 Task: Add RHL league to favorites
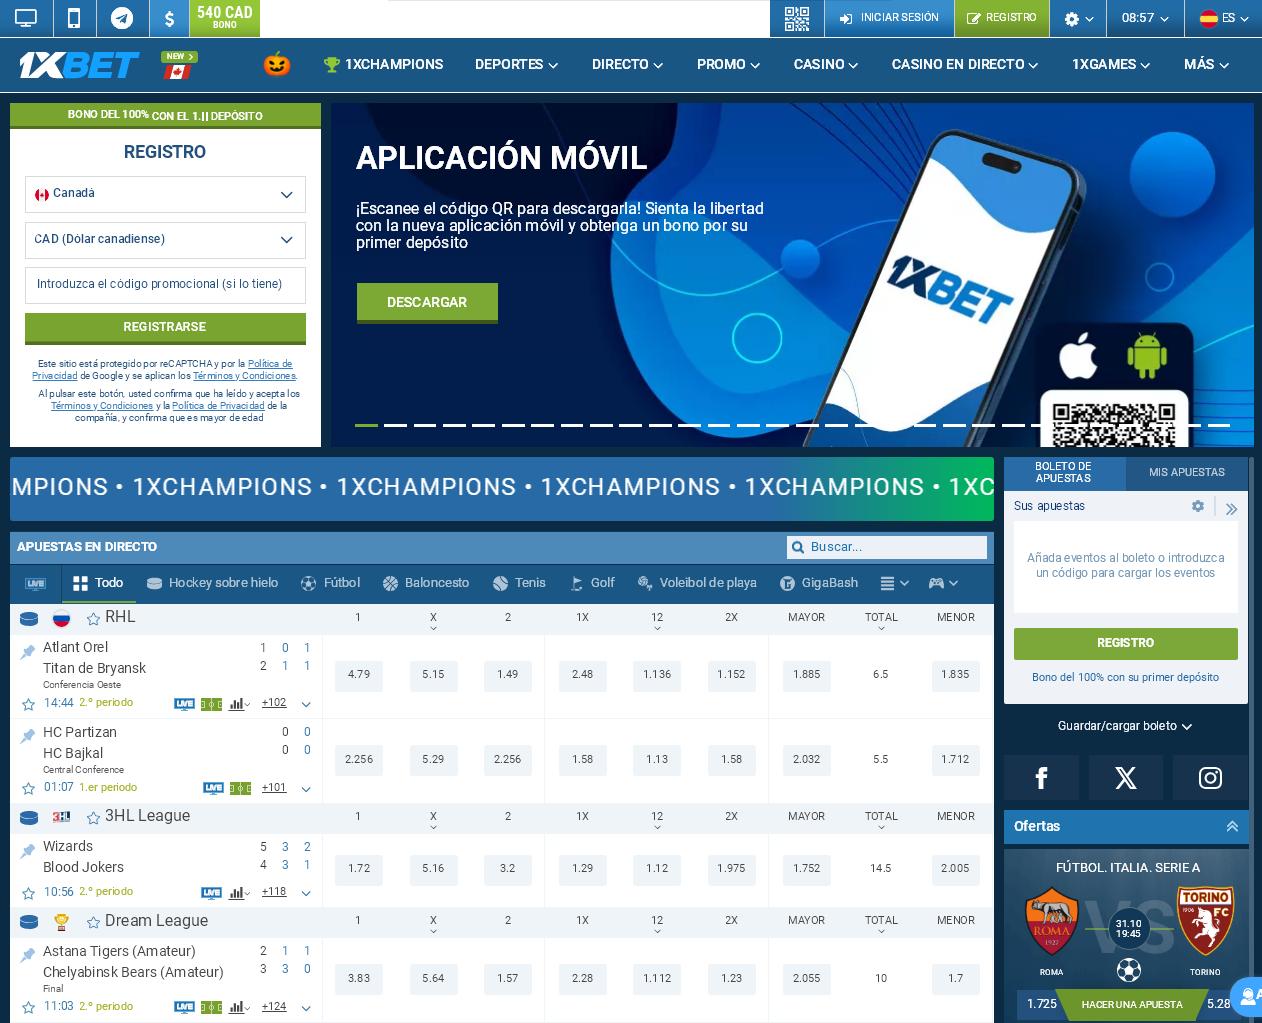(x=93, y=619)
